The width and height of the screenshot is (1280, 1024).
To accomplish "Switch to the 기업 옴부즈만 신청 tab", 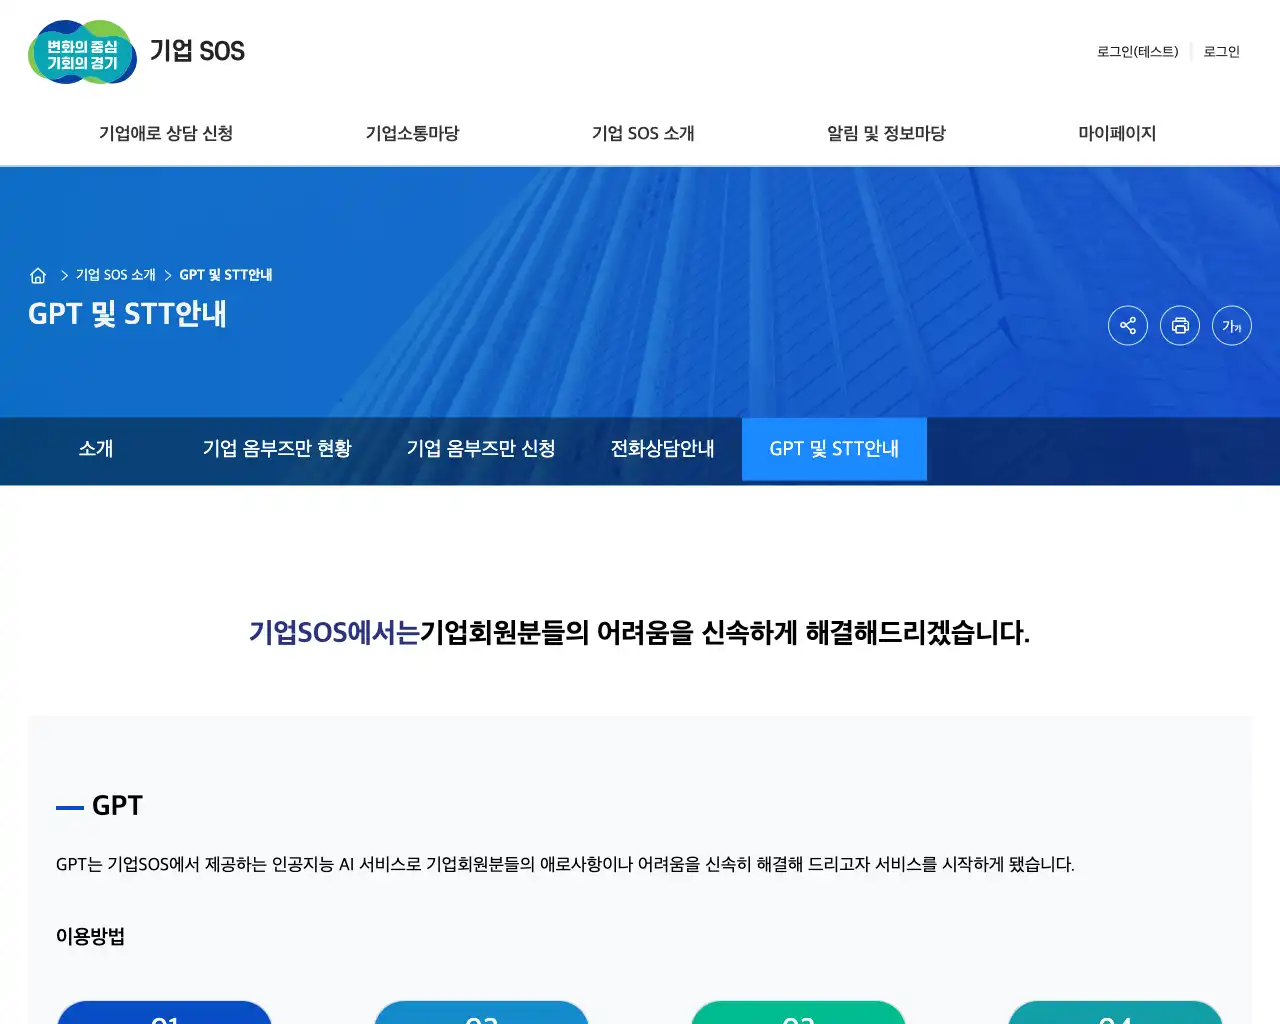I will coord(481,449).
